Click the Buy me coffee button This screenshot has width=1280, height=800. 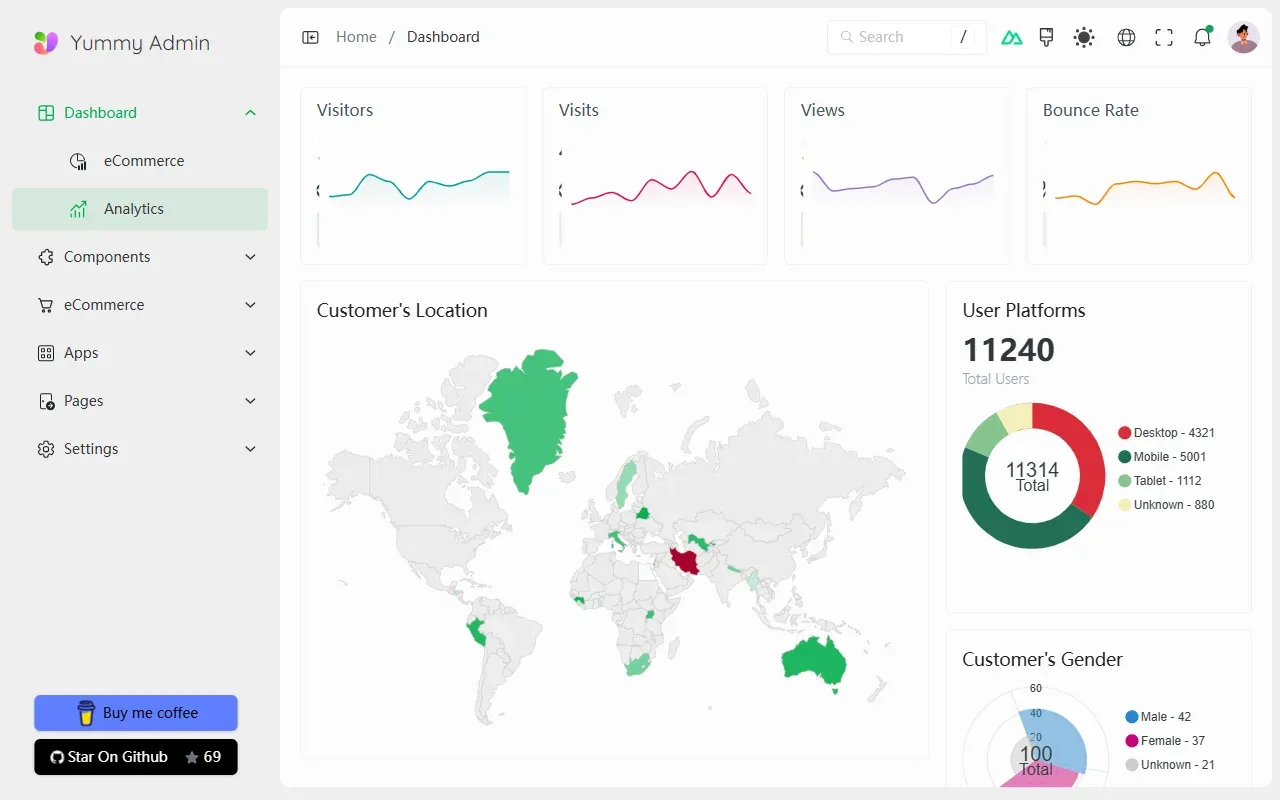pyautogui.click(x=136, y=713)
